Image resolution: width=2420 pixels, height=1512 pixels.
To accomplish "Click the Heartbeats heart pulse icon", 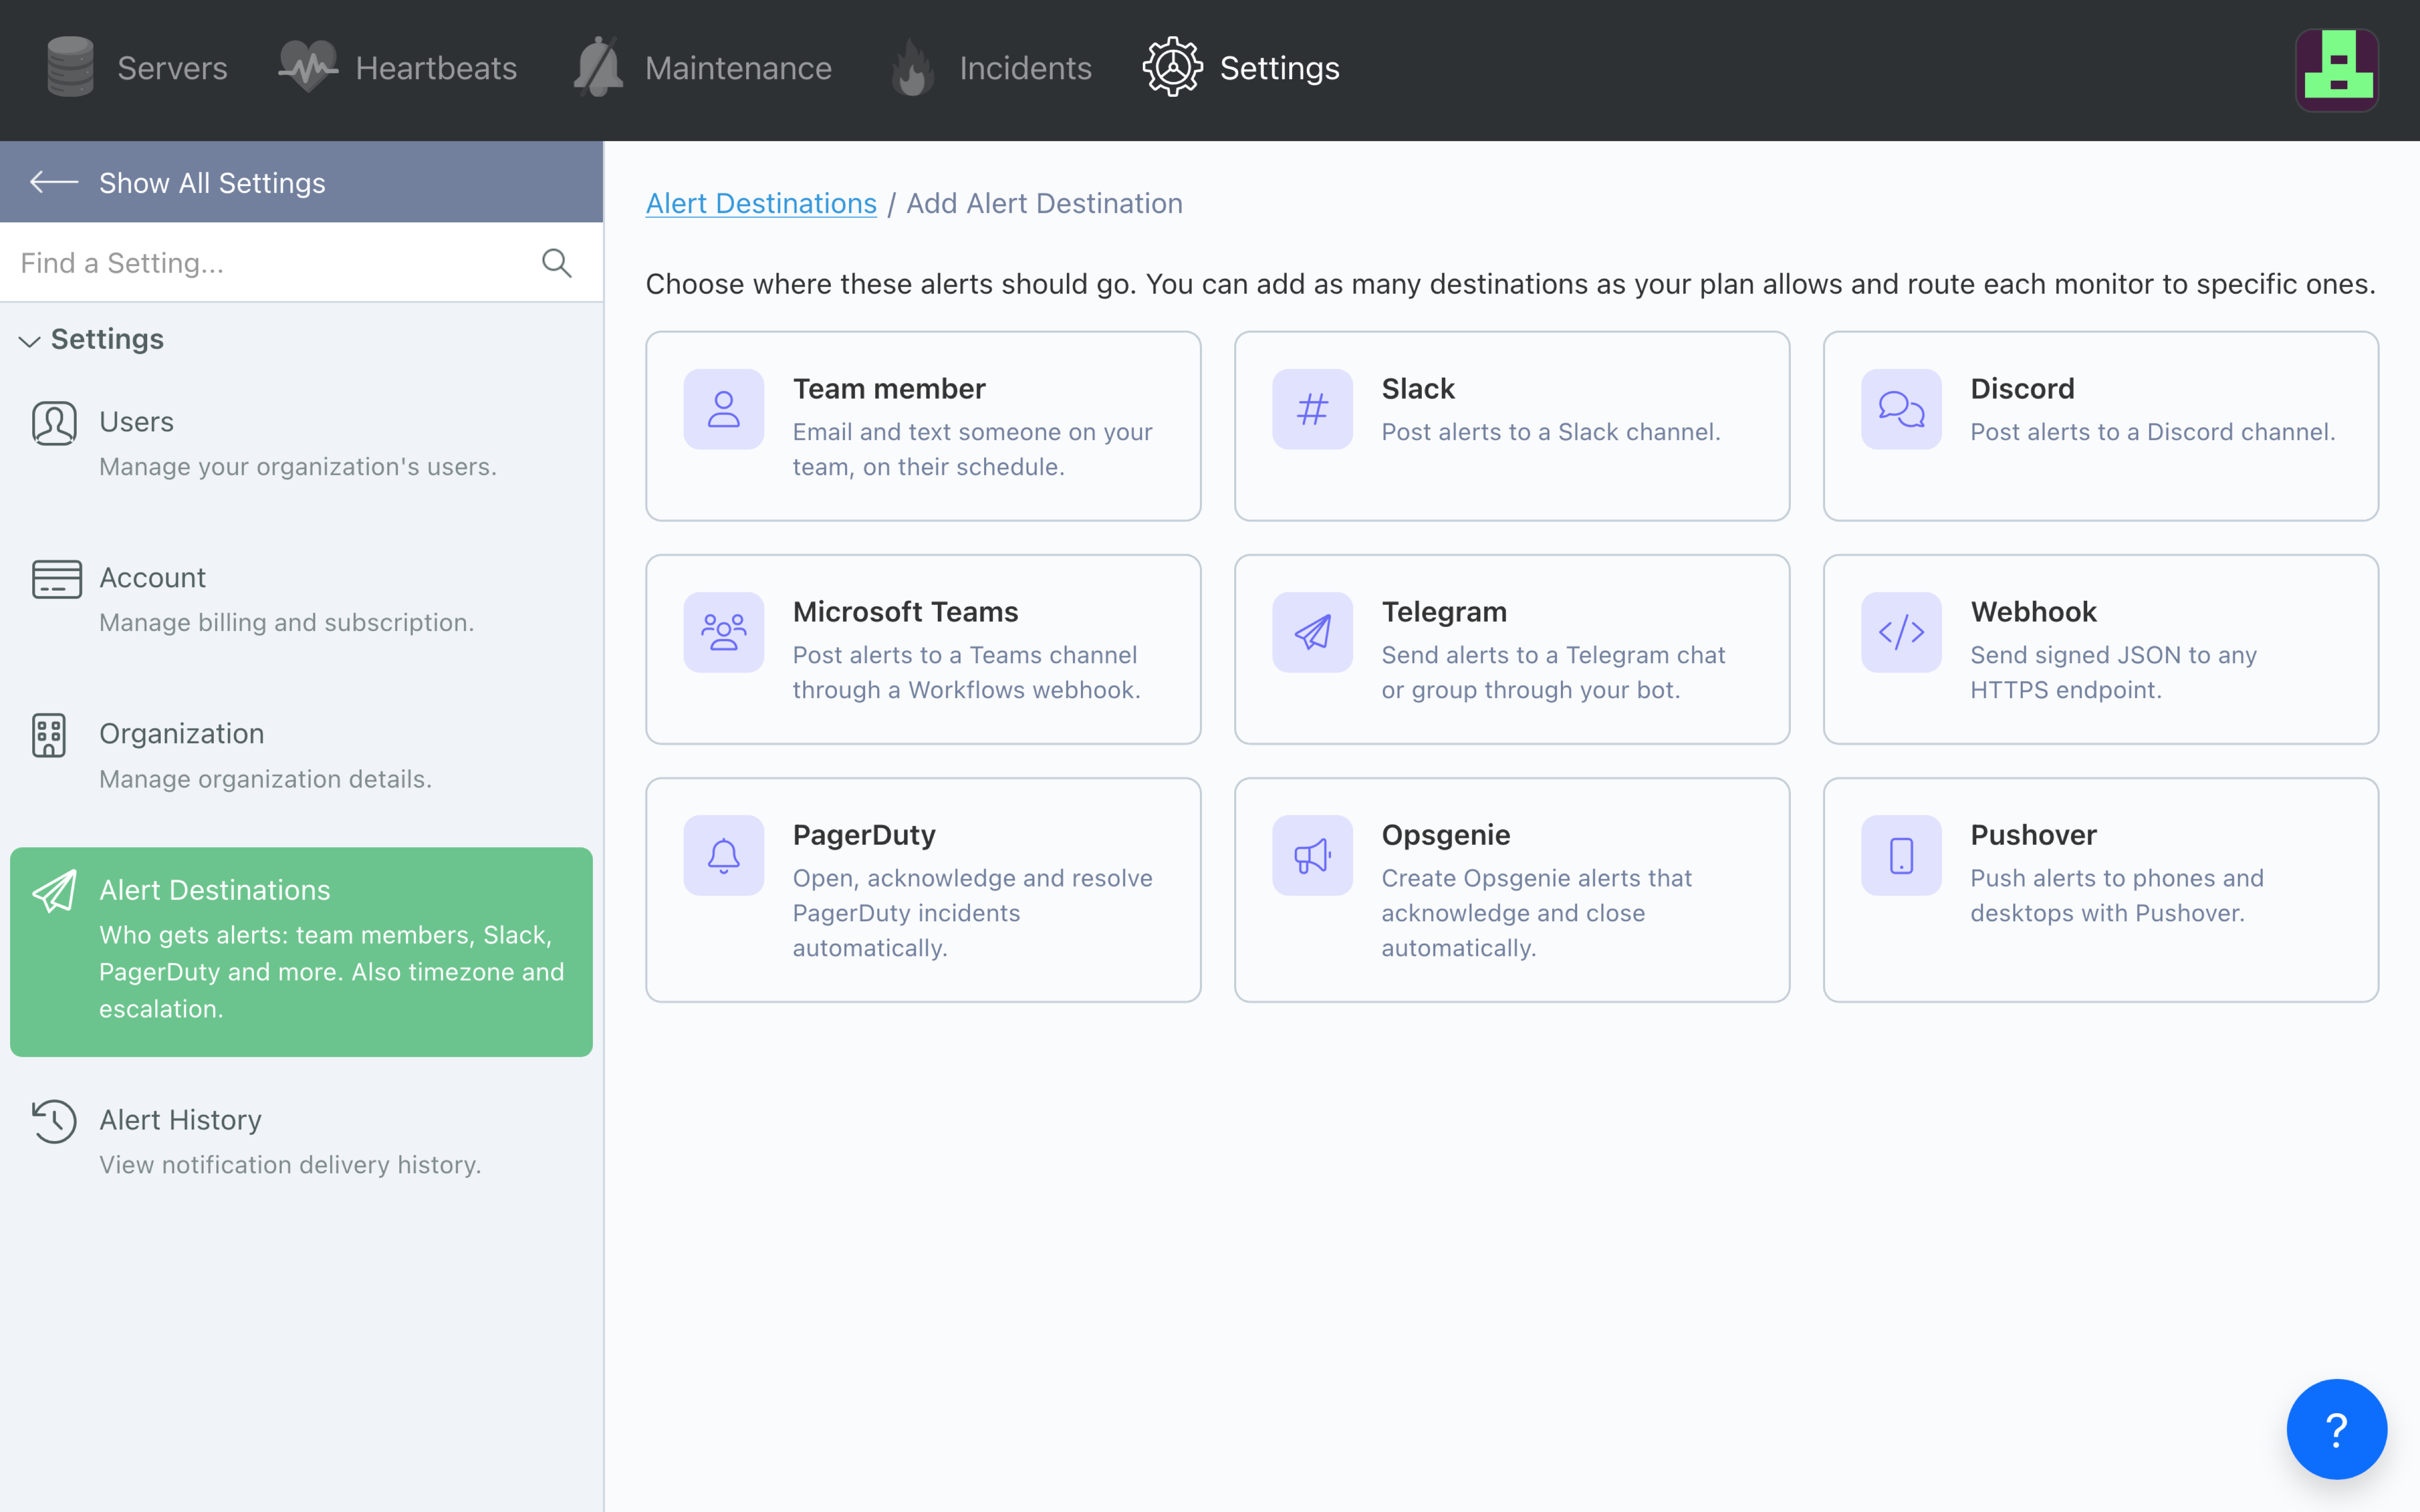I will click(308, 67).
